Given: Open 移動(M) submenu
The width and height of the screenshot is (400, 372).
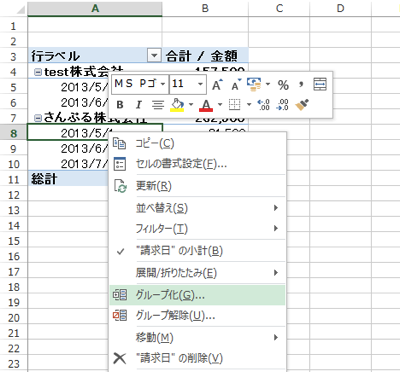Looking at the screenshot, I should click(198, 338).
